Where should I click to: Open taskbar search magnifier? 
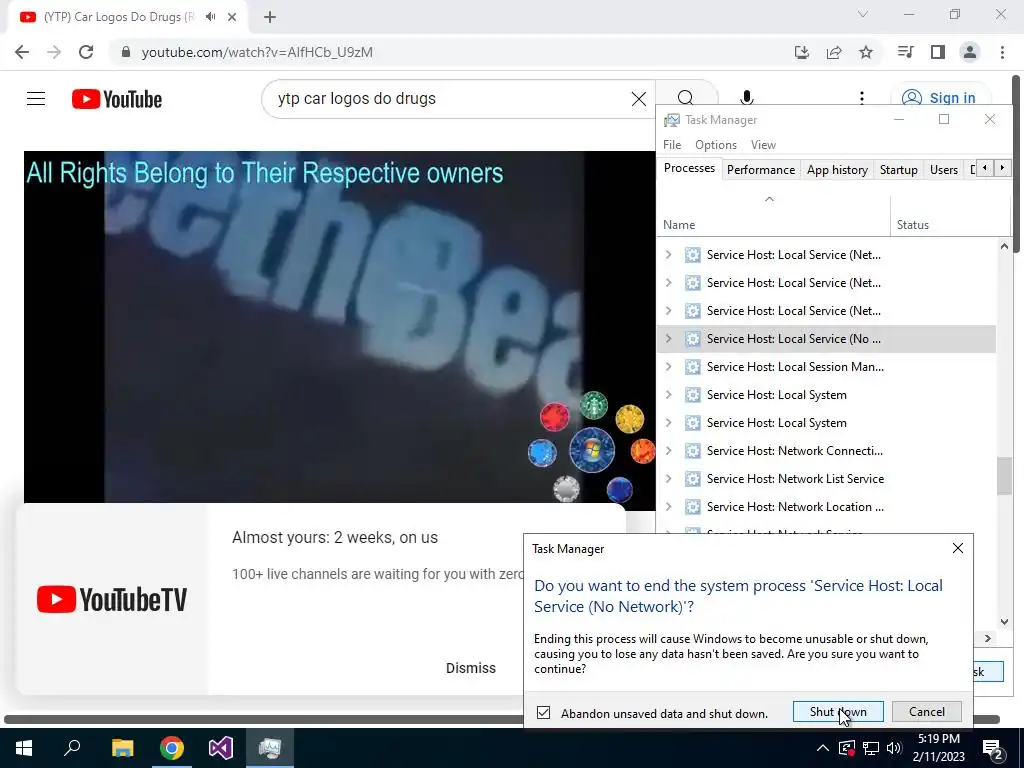(x=72, y=748)
